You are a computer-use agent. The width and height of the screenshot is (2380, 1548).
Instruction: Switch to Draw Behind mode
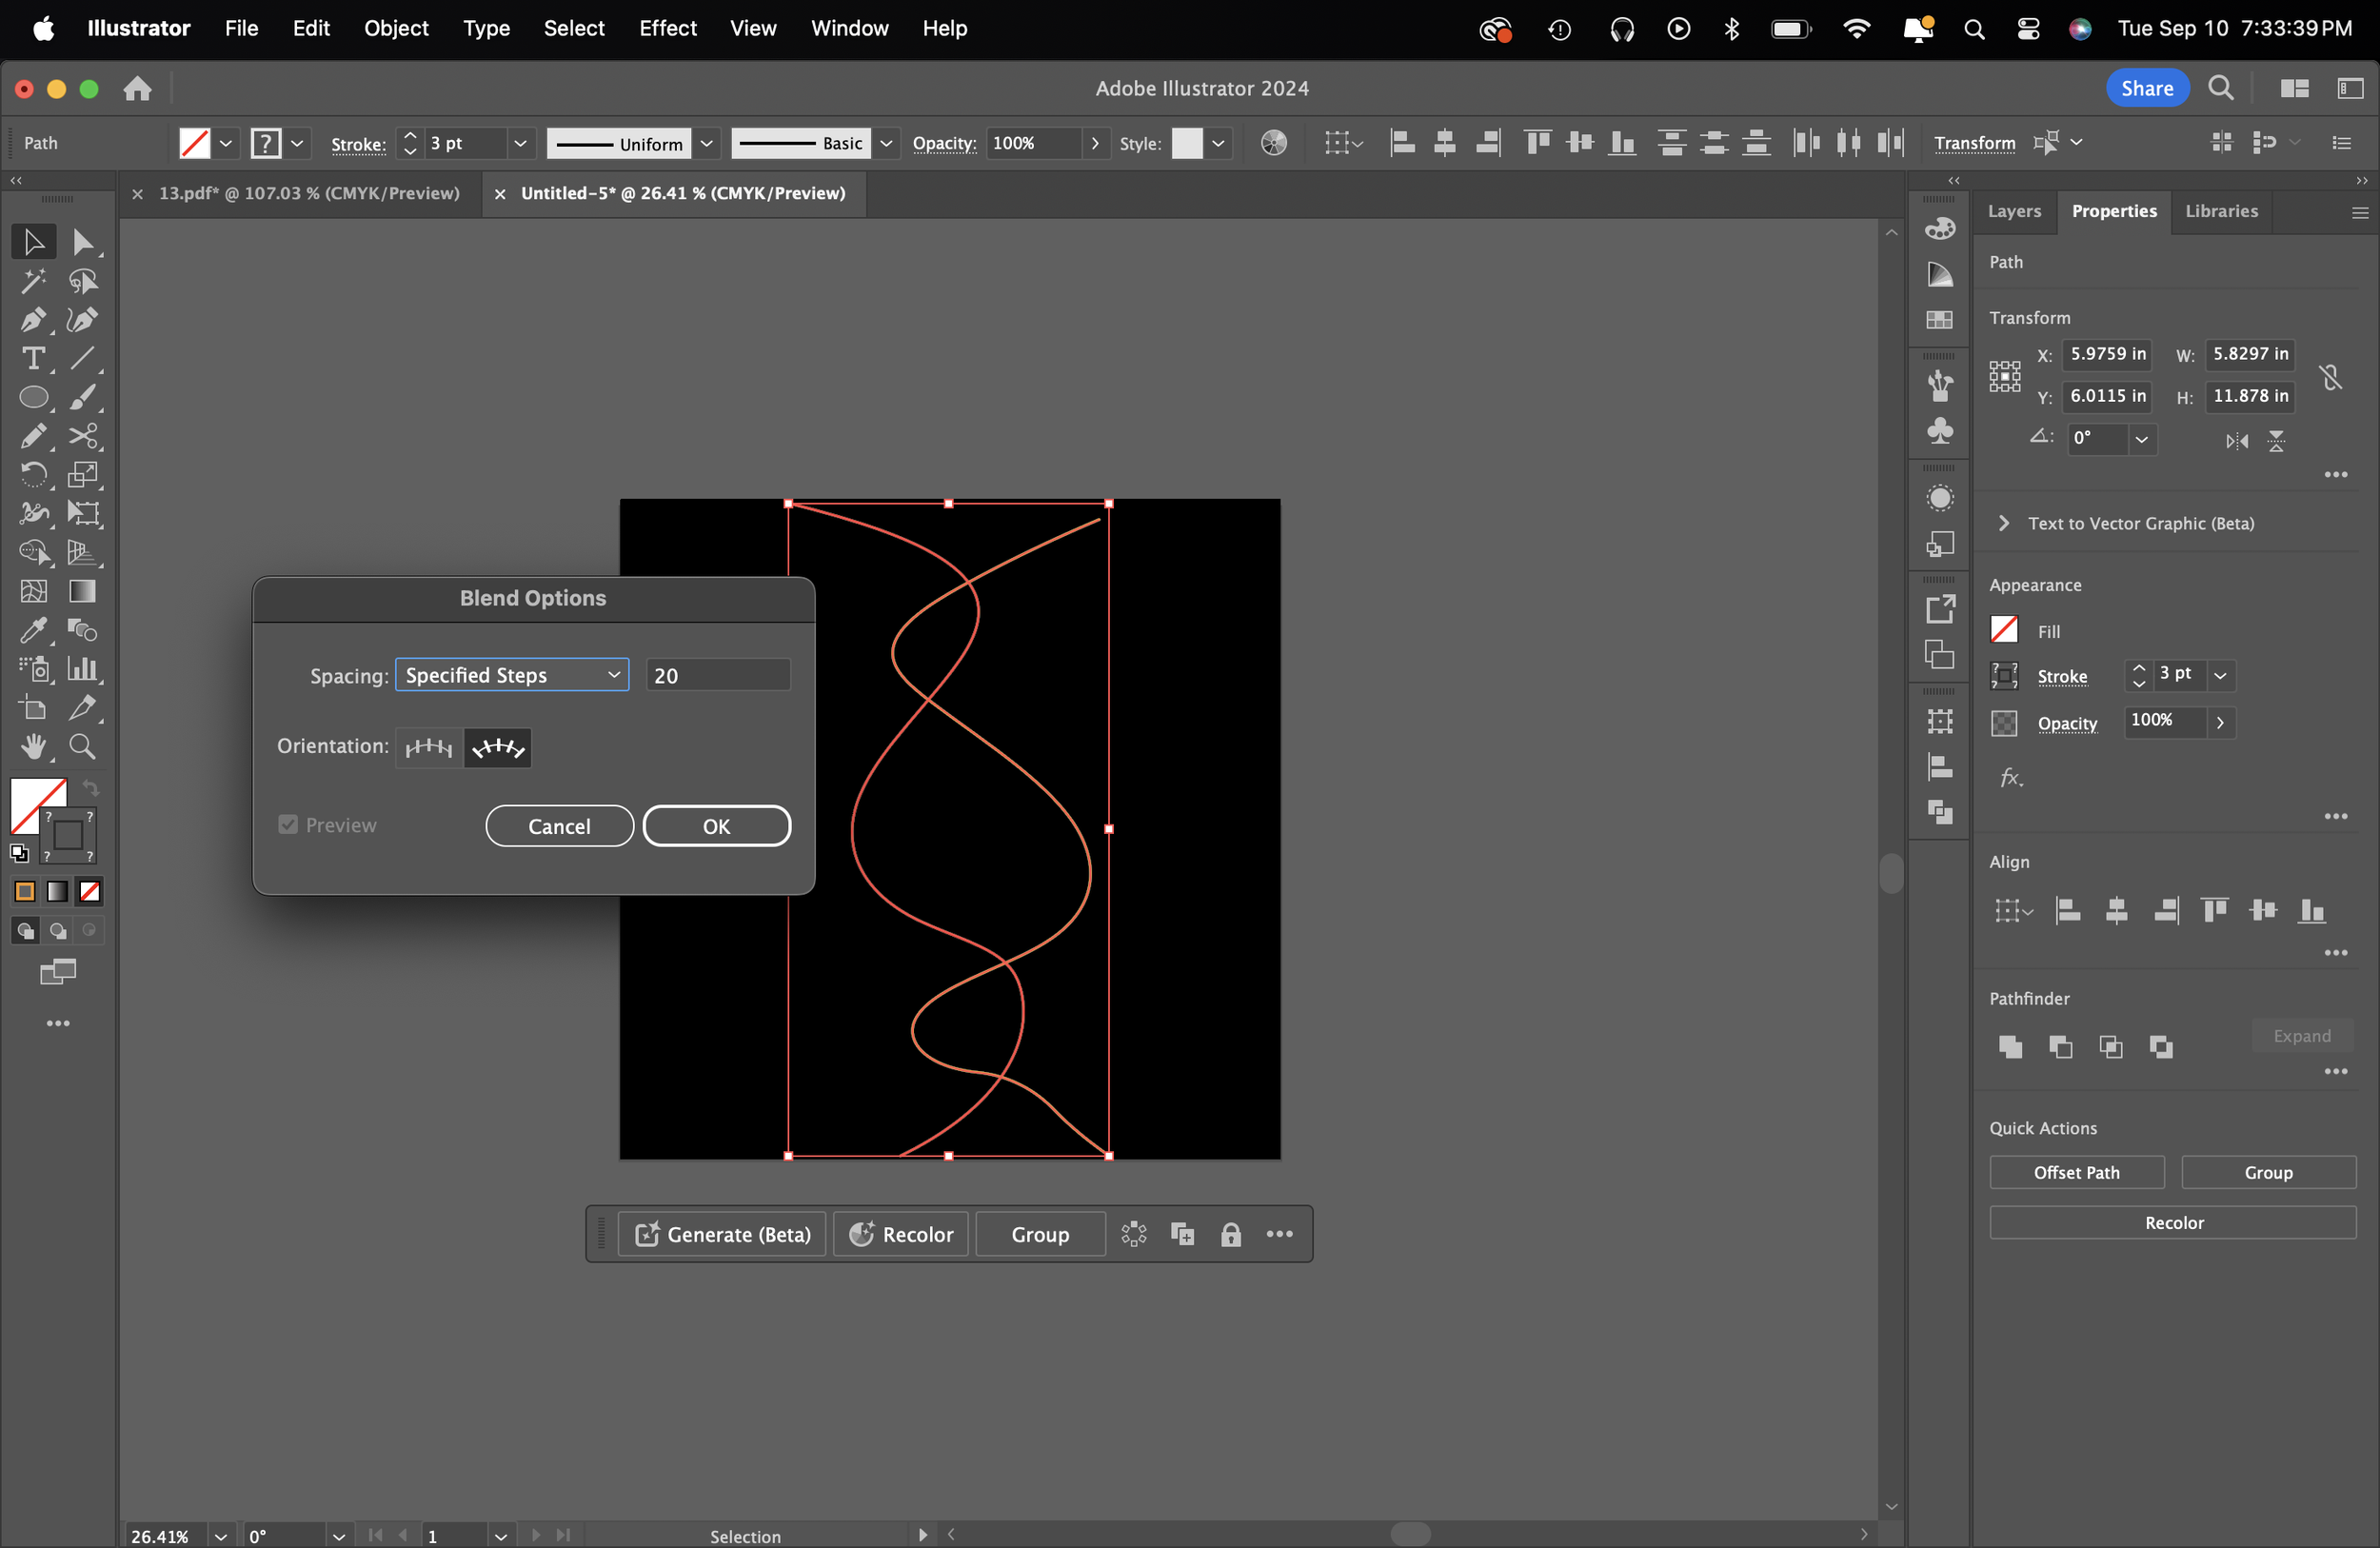(58, 930)
